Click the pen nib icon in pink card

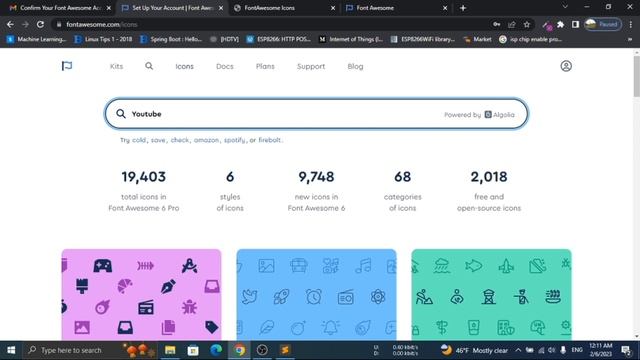(168, 286)
